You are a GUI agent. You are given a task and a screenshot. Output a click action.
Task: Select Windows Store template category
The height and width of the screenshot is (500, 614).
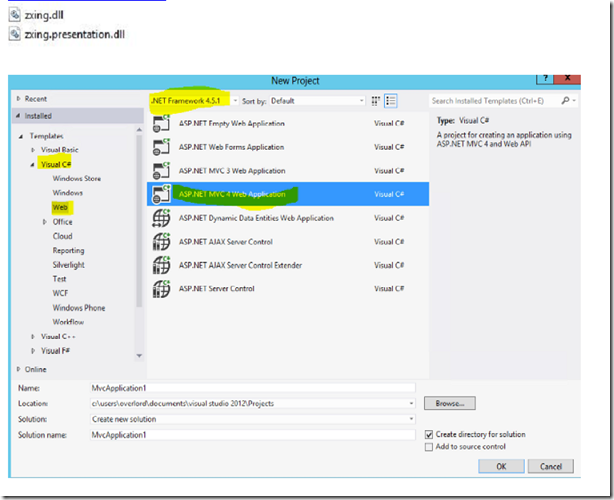(x=77, y=179)
